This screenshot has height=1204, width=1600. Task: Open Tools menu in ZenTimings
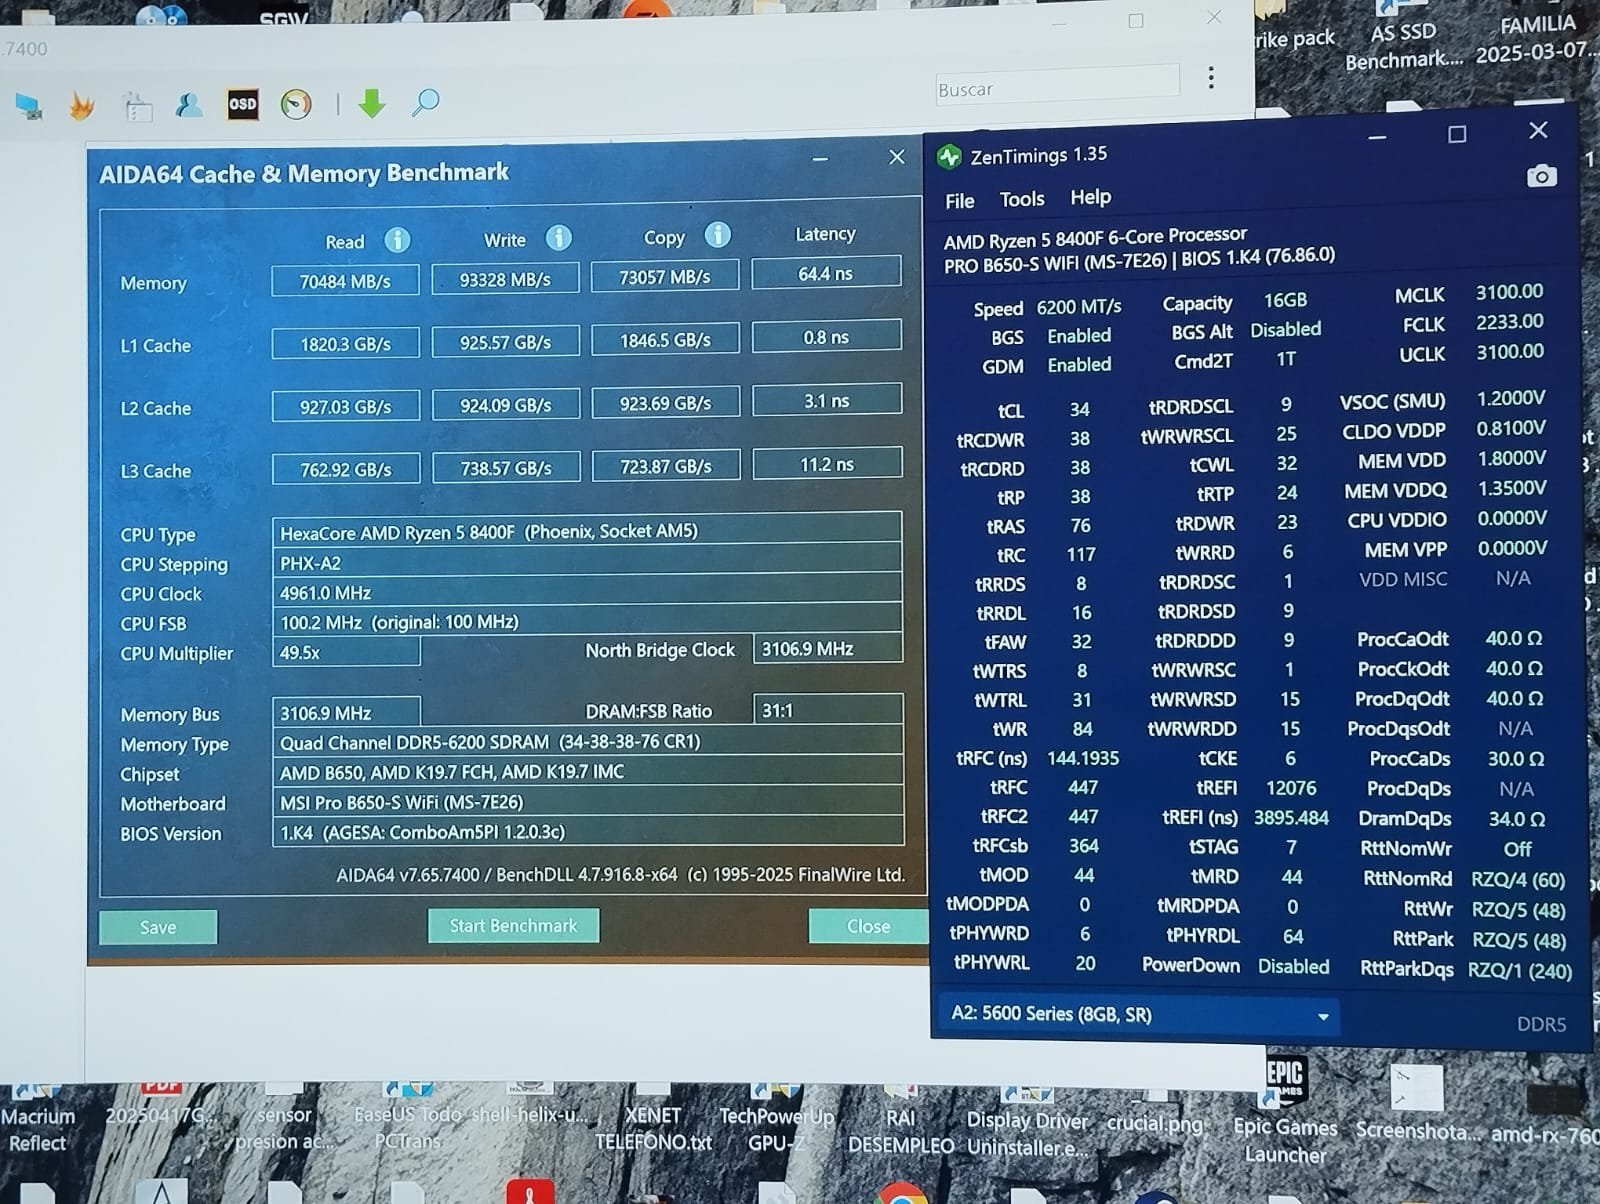click(1022, 199)
